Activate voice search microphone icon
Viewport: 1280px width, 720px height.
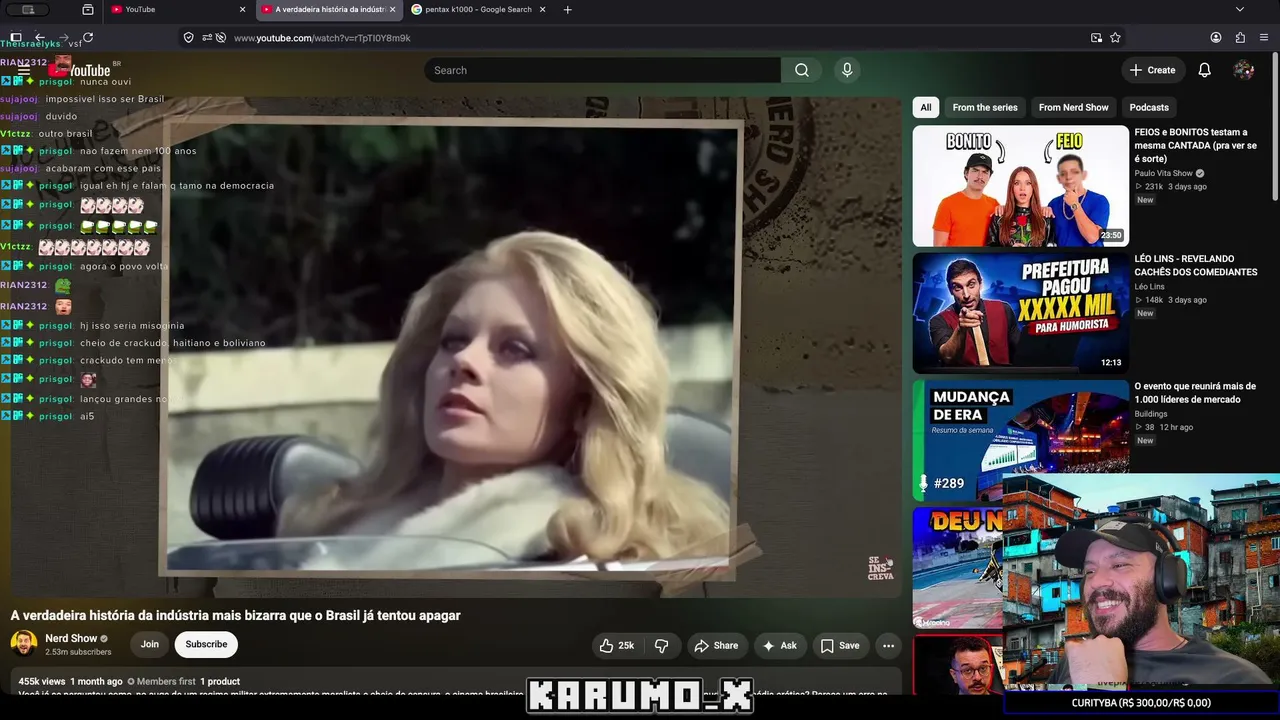point(847,70)
